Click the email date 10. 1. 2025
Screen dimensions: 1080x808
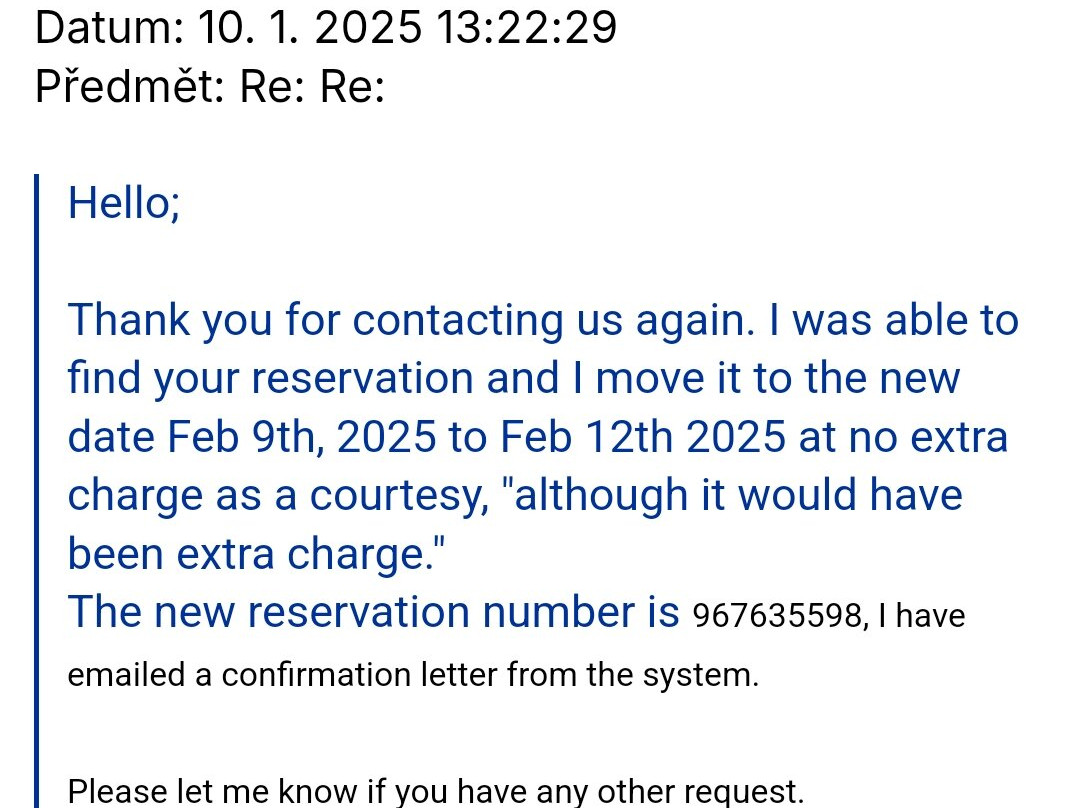(310, 28)
